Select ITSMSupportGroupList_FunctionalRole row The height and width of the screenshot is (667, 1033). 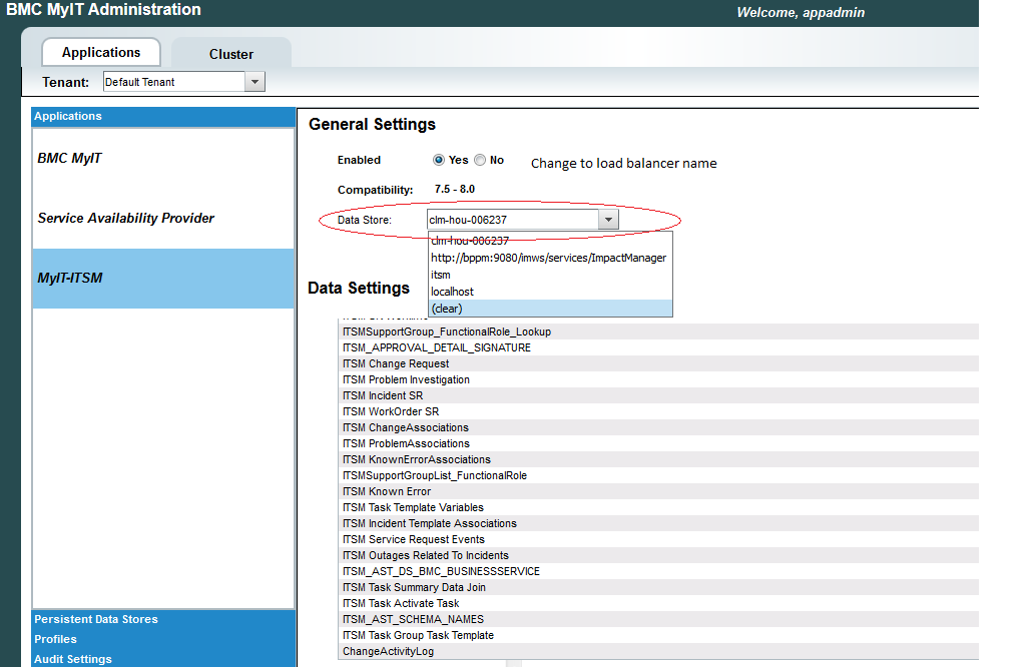coord(658,475)
